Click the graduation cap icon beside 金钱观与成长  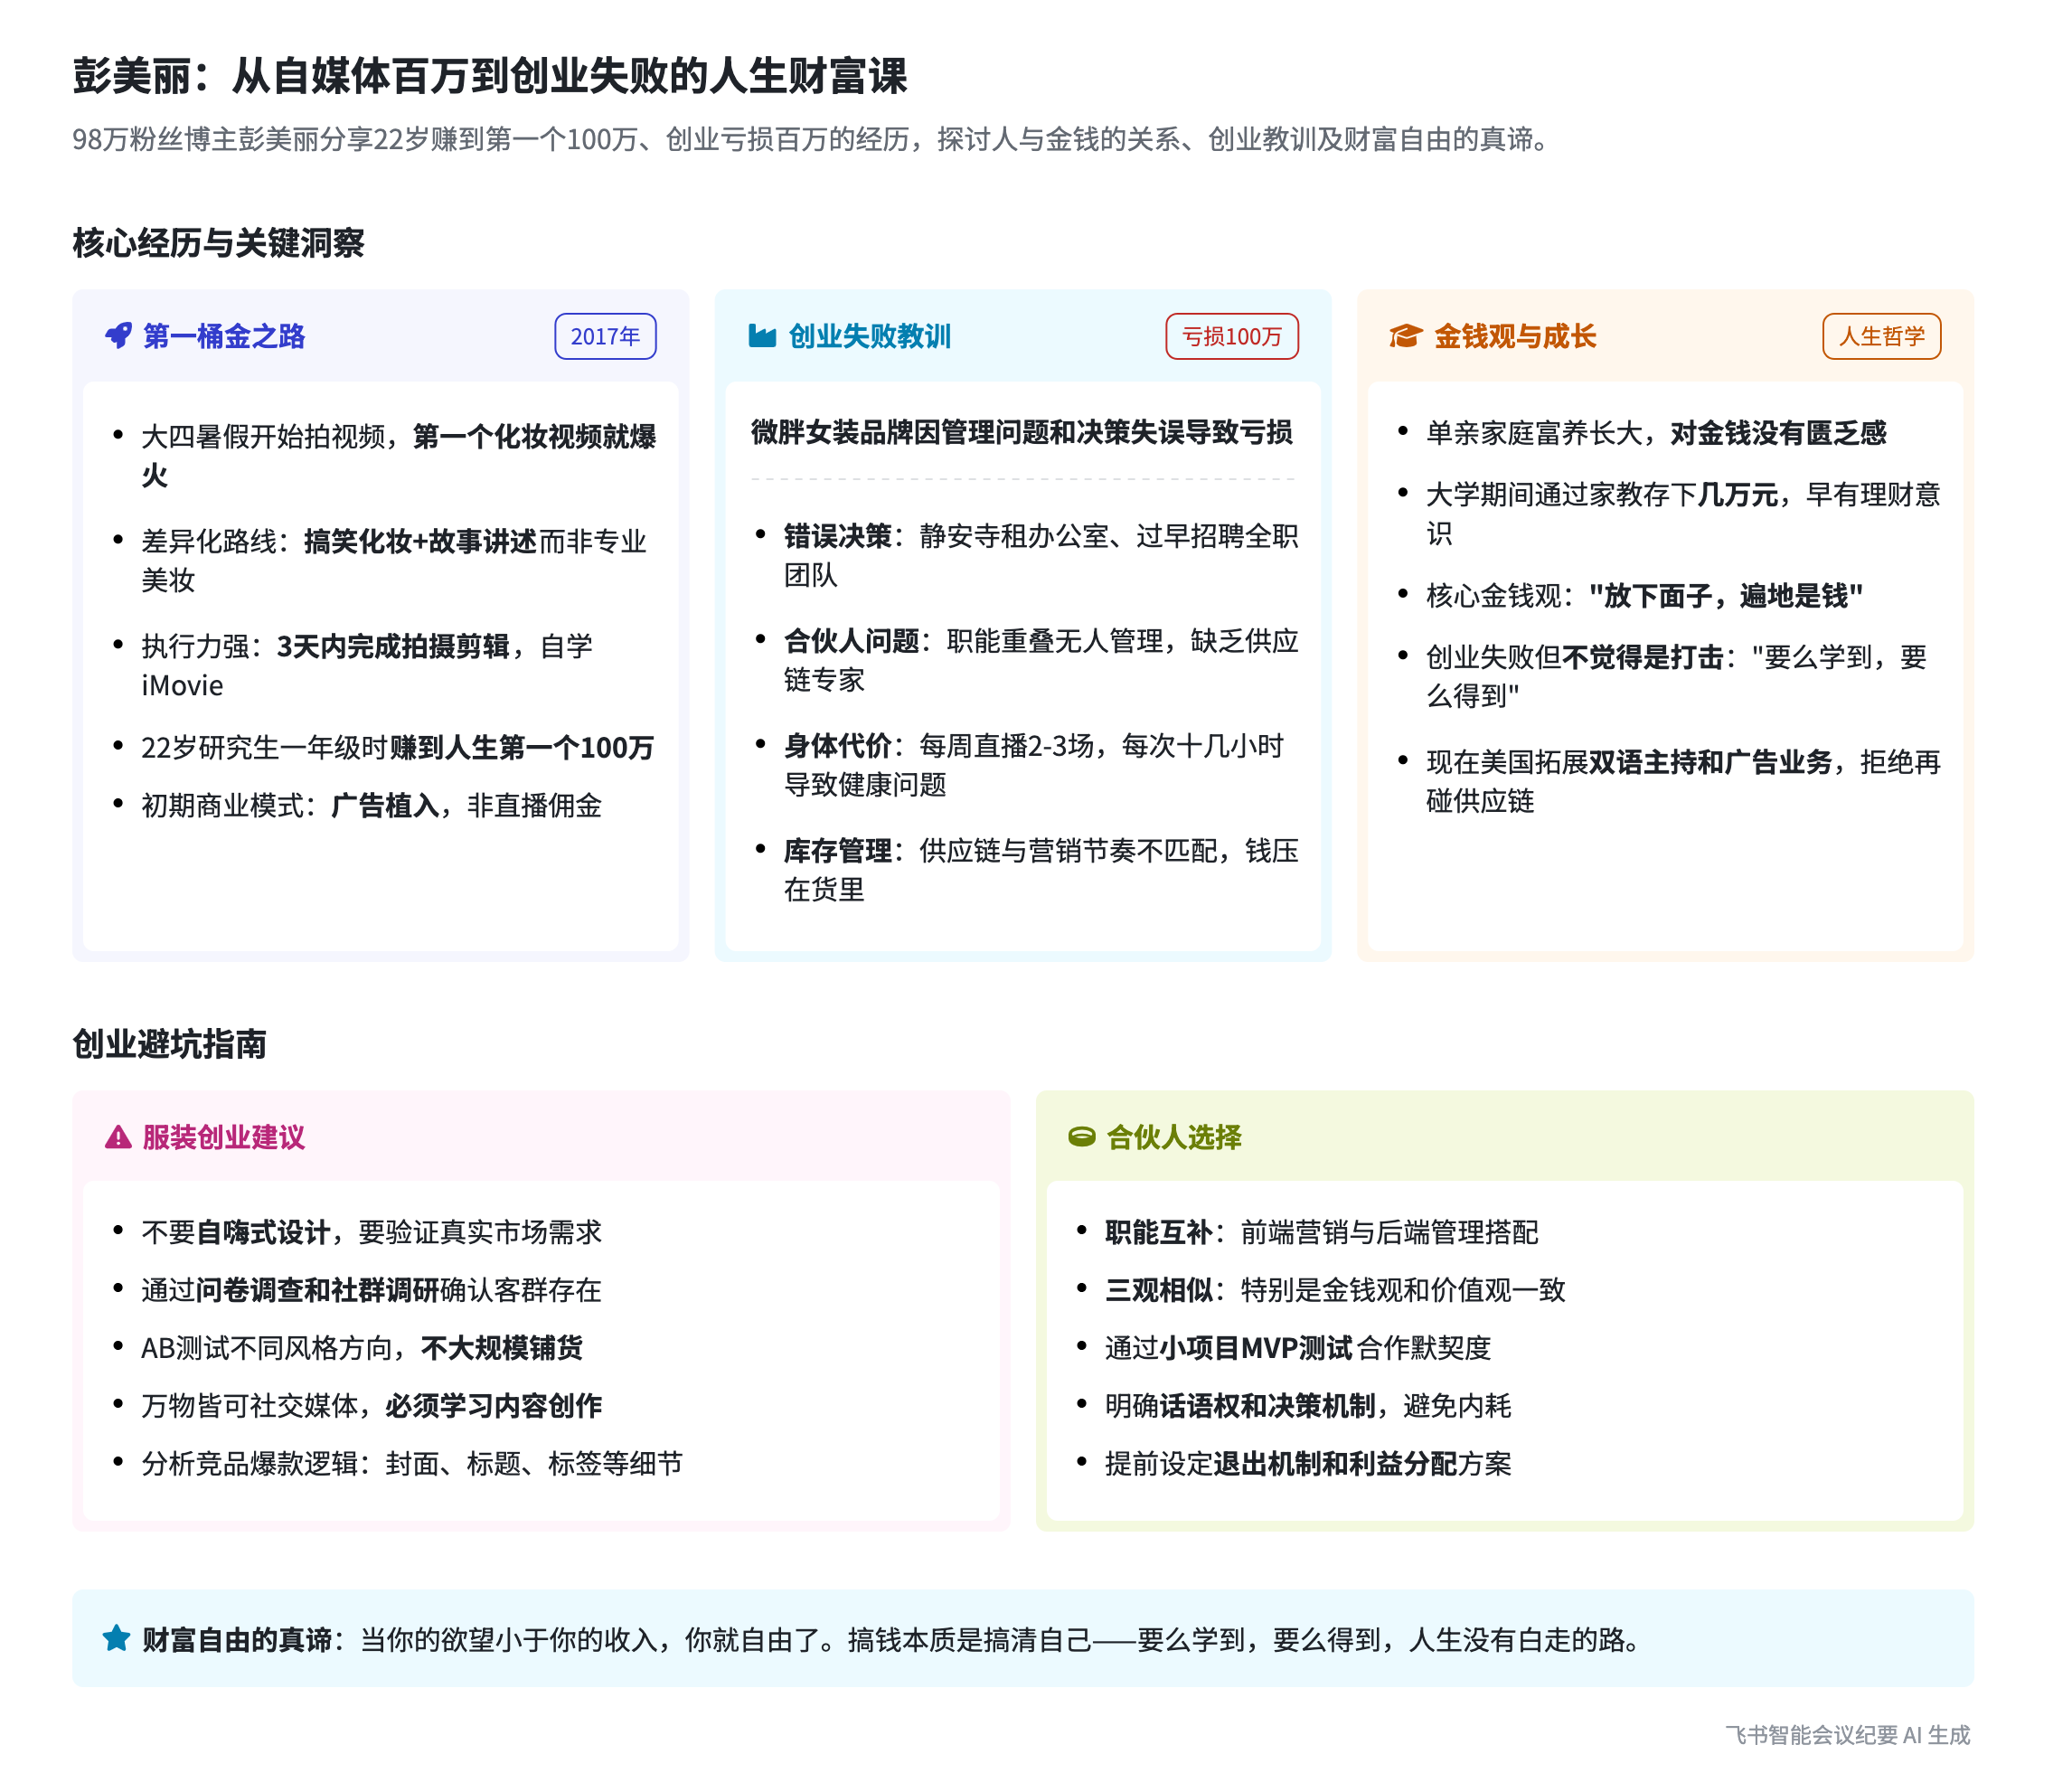tap(1405, 336)
